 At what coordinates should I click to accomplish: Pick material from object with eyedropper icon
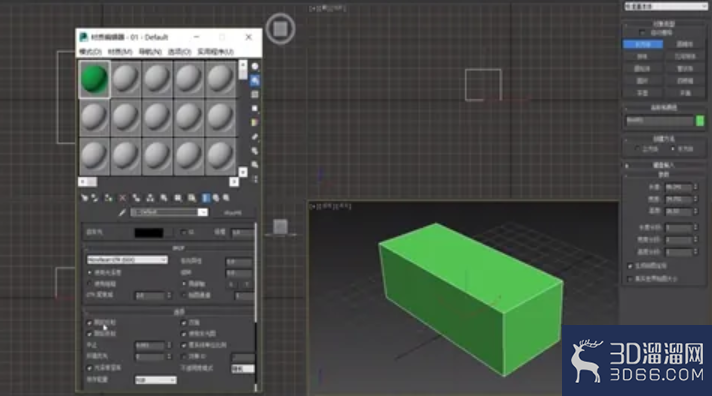(x=122, y=213)
